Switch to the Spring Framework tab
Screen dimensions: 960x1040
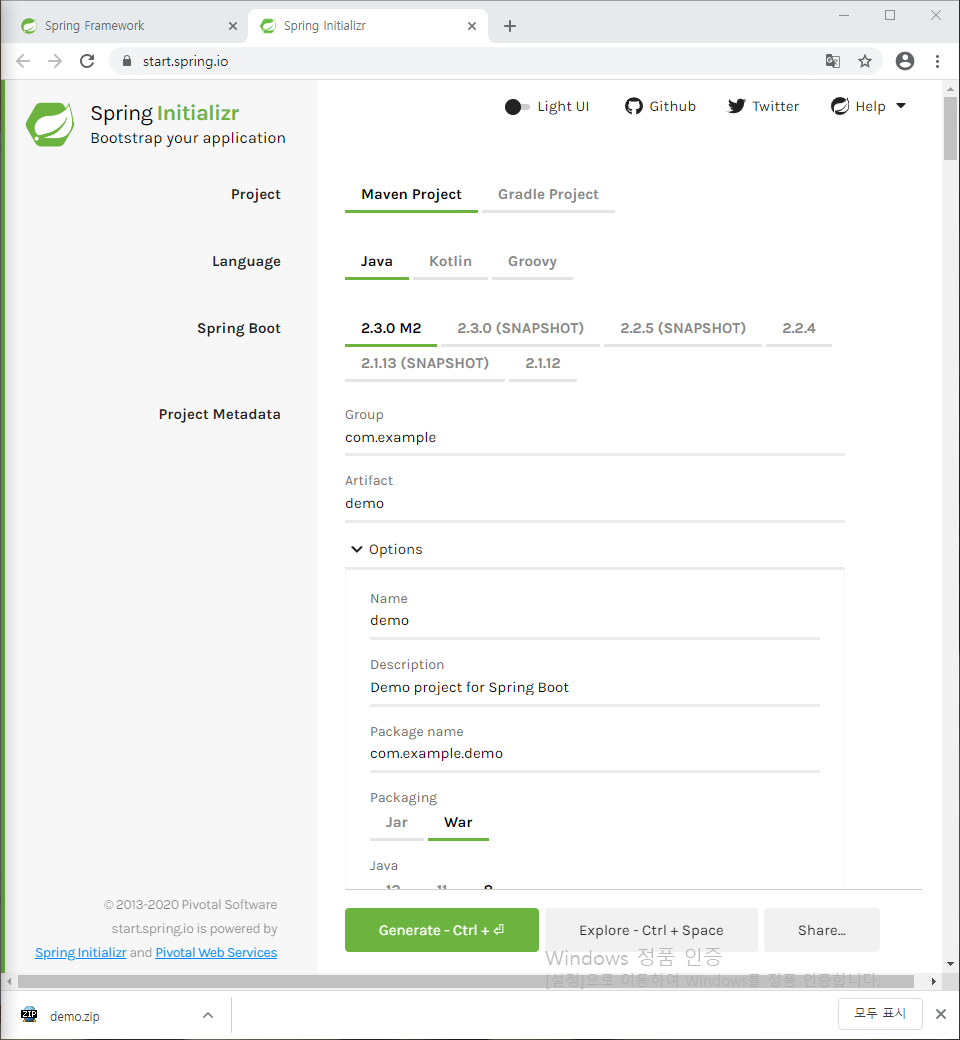tap(124, 26)
